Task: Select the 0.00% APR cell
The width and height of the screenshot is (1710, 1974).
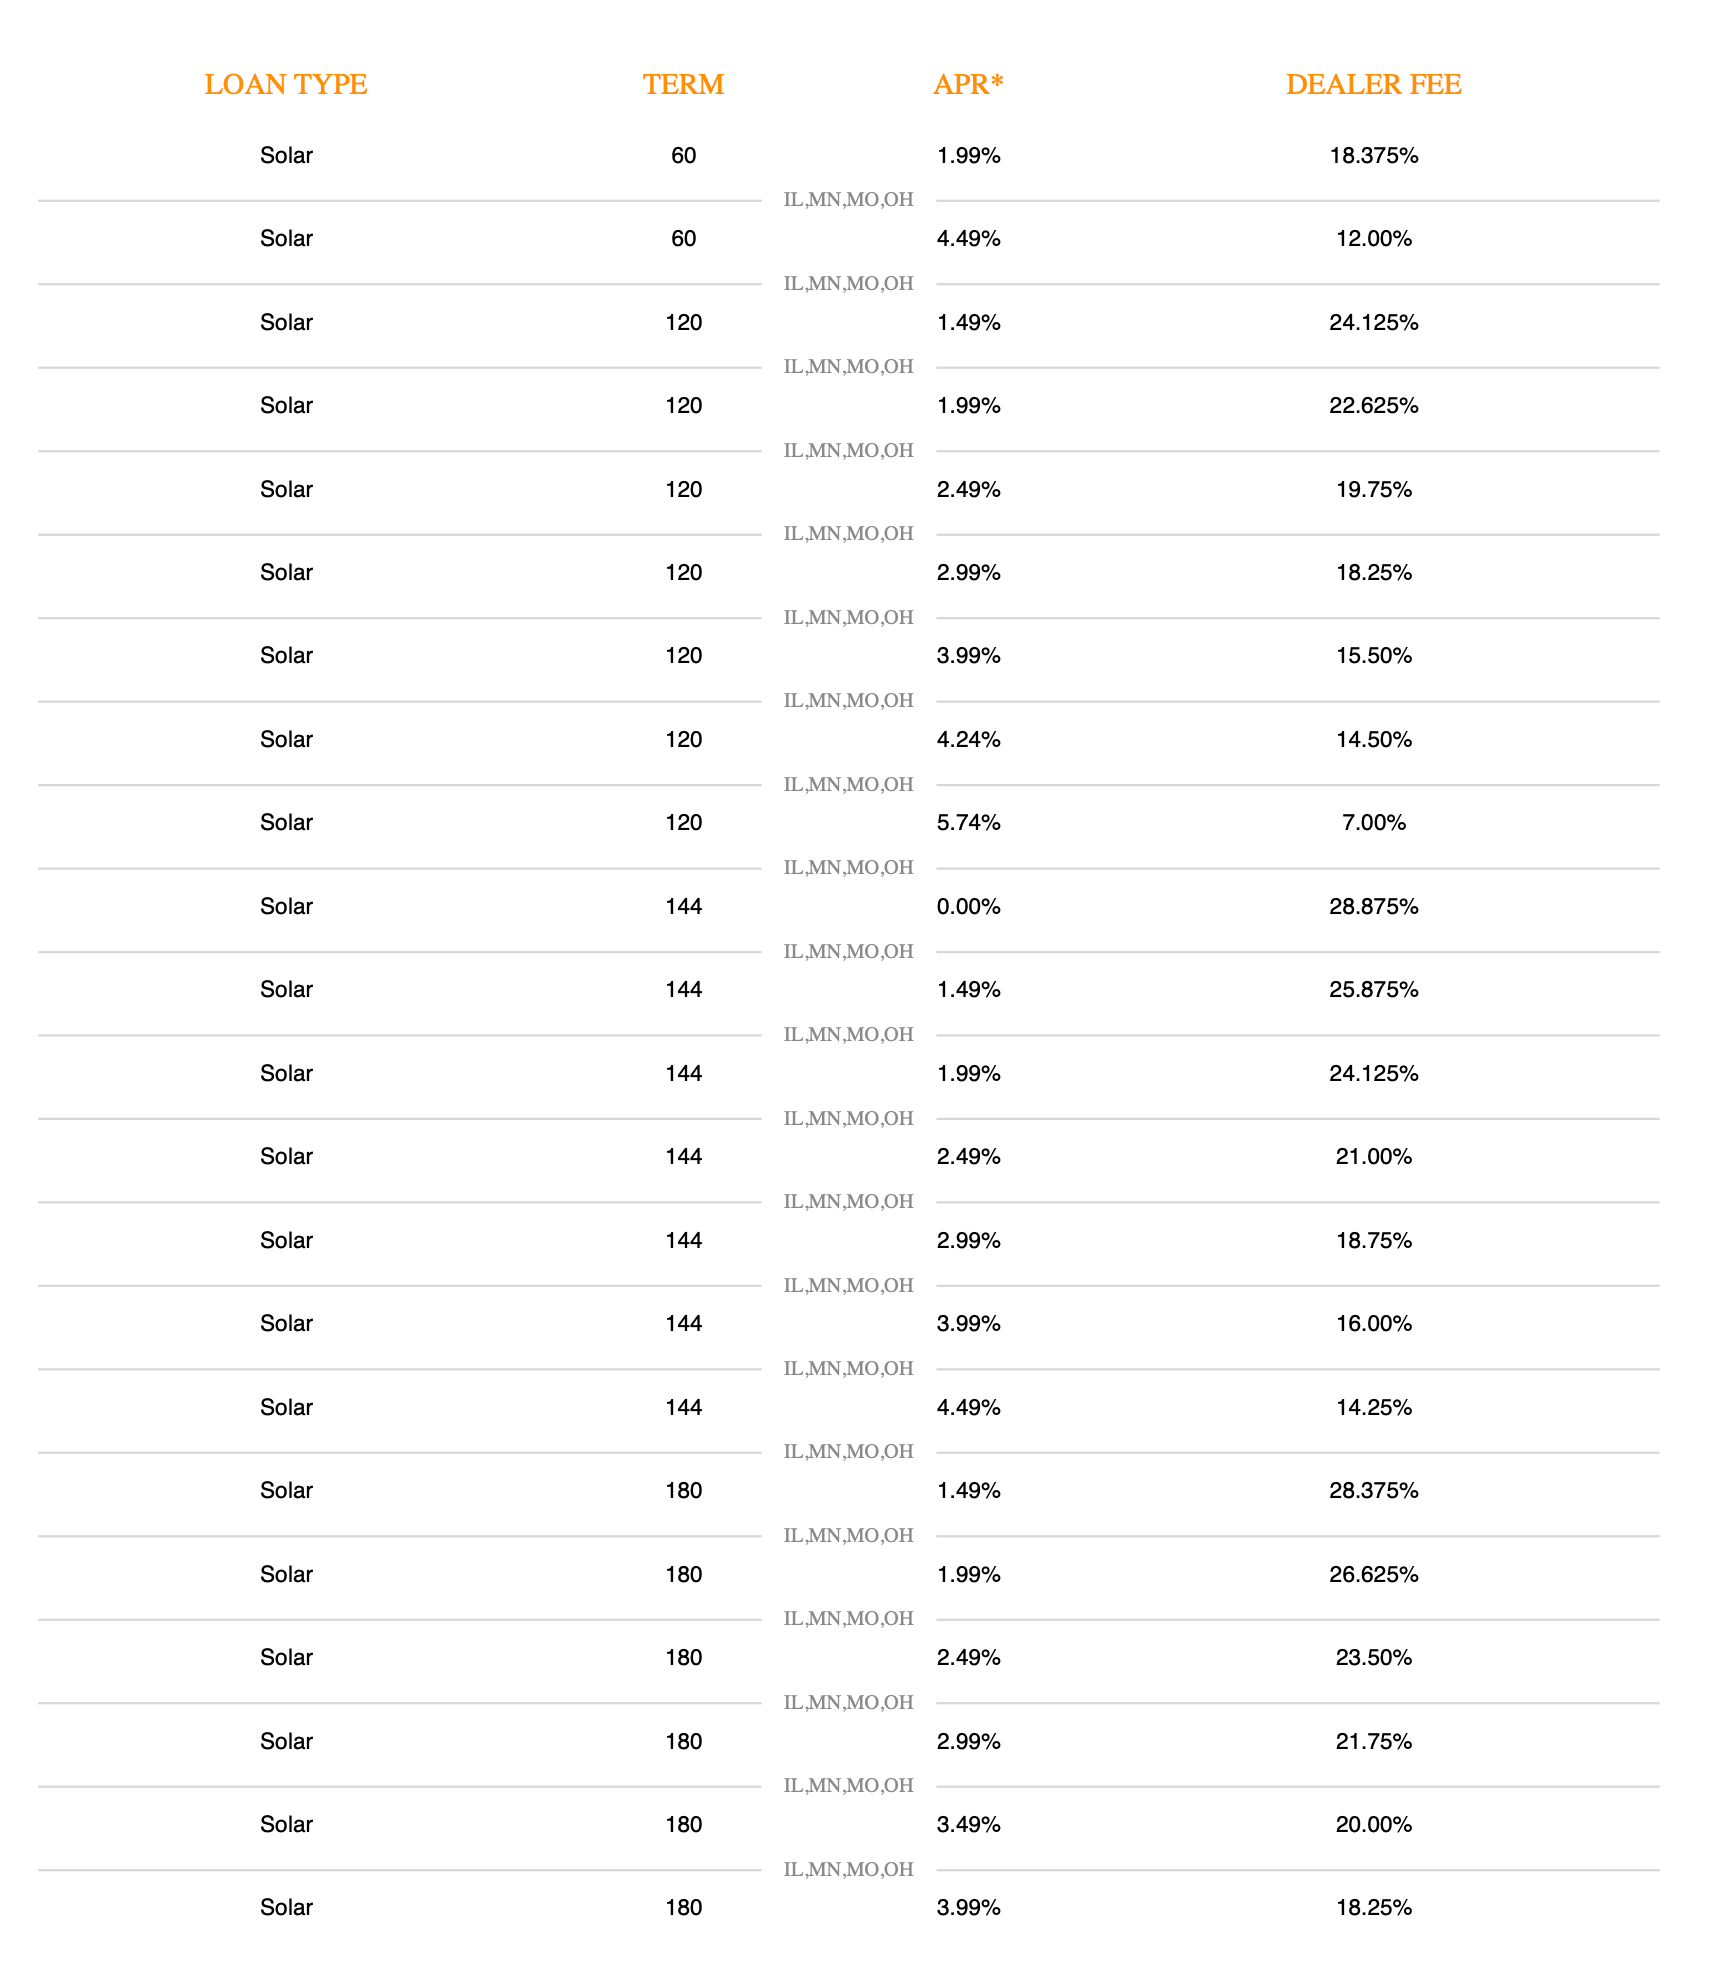Action: click(x=968, y=907)
